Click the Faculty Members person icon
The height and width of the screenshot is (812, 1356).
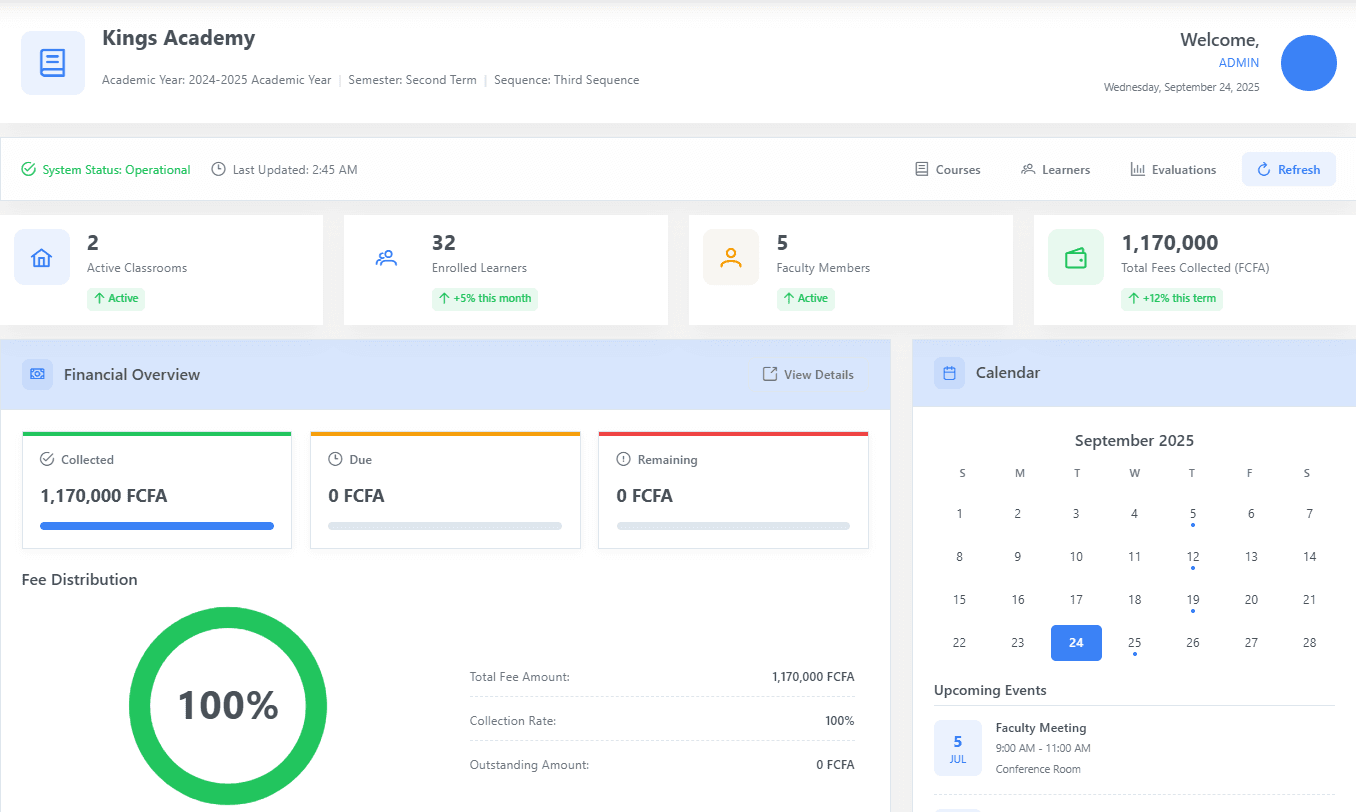point(731,258)
